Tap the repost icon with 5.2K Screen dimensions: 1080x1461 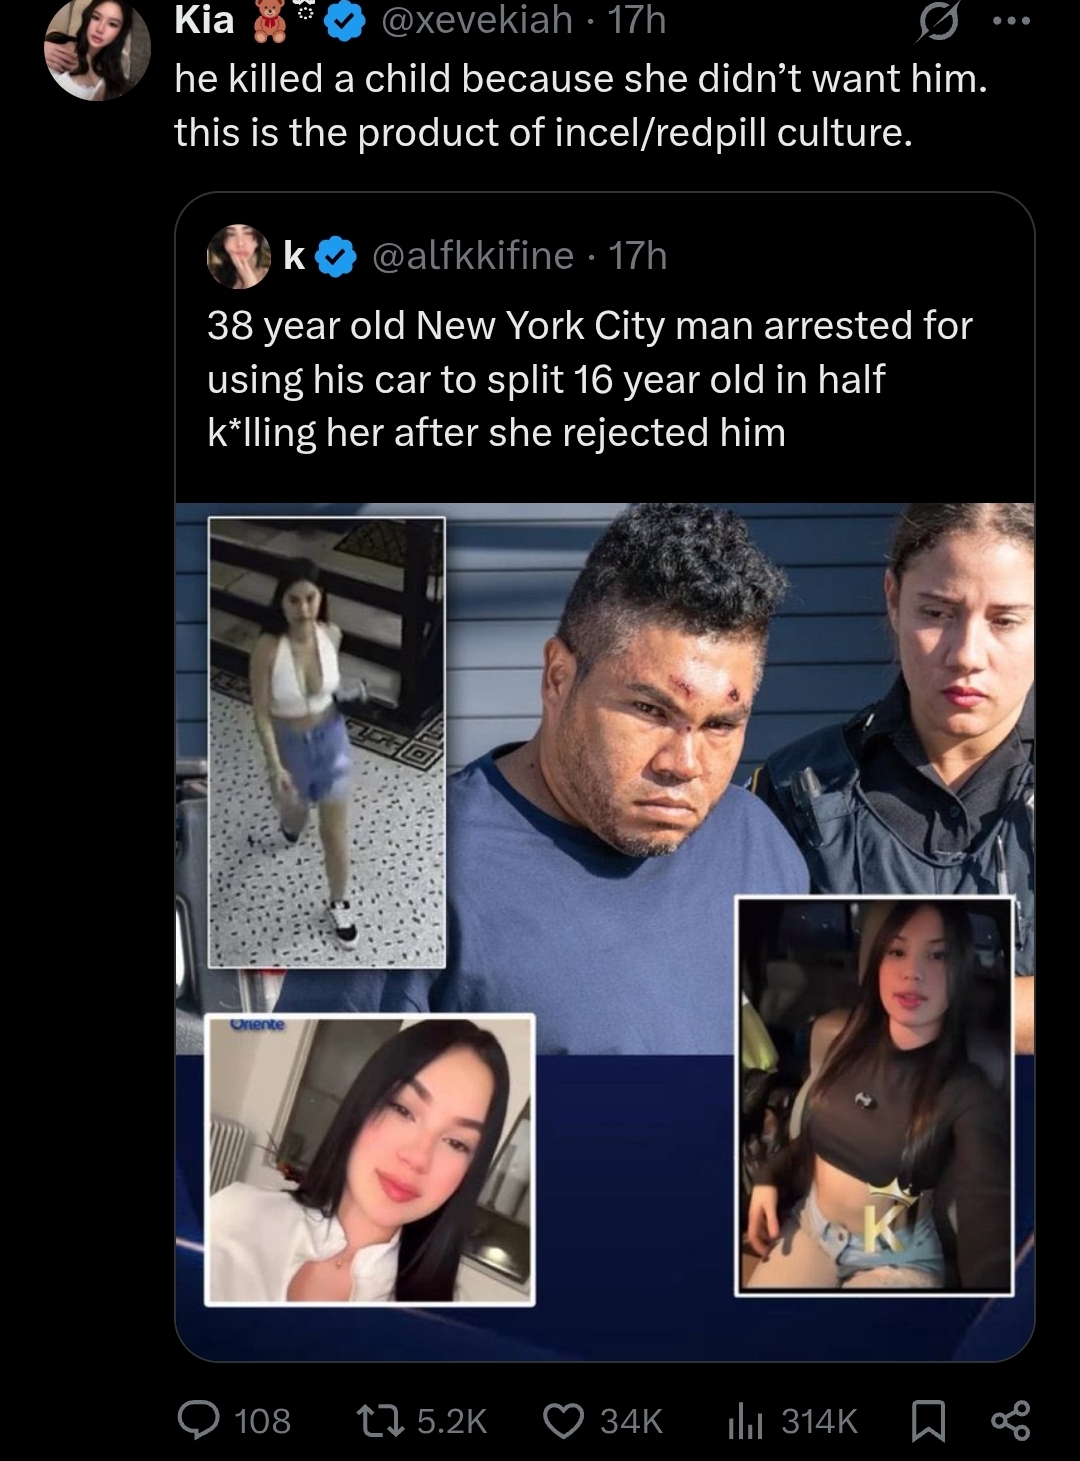[x=381, y=1420]
